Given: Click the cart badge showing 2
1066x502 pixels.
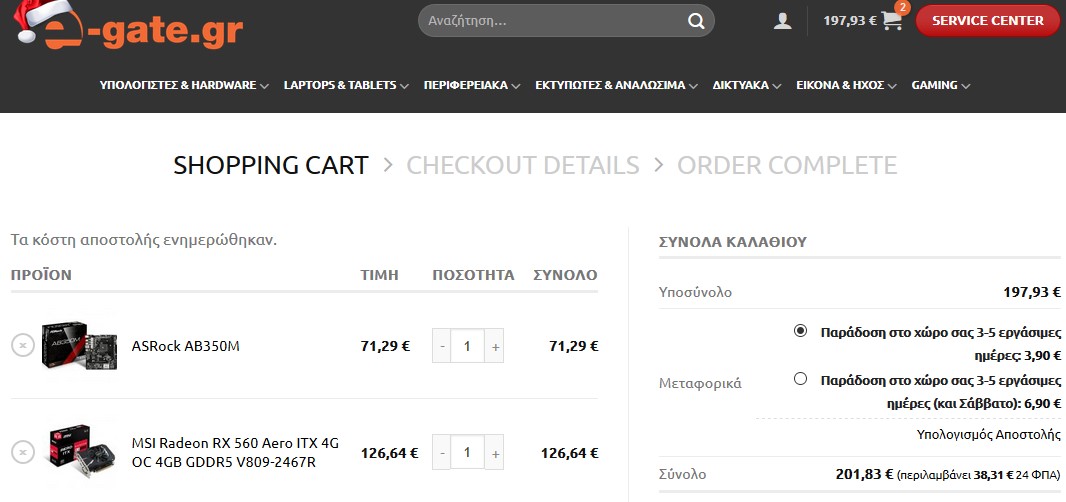Looking at the screenshot, I should point(903,7).
